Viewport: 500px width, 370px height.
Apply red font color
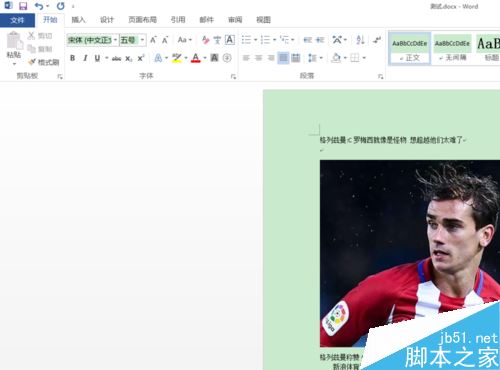[196, 58]
